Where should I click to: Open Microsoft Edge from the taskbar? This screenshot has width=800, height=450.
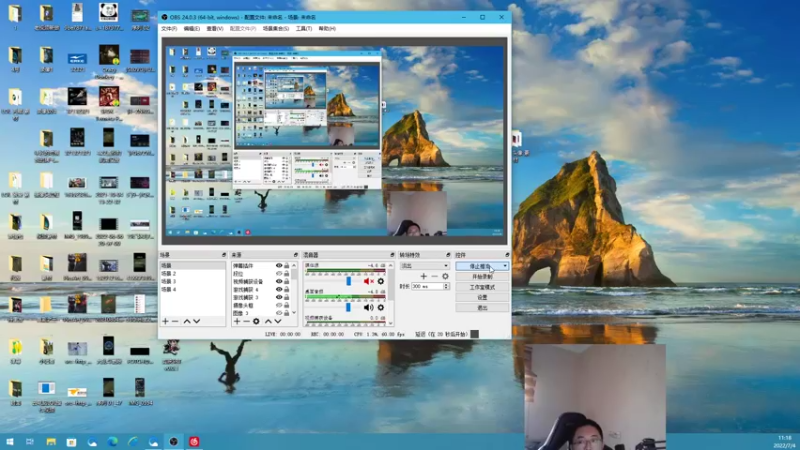point(112,442)
